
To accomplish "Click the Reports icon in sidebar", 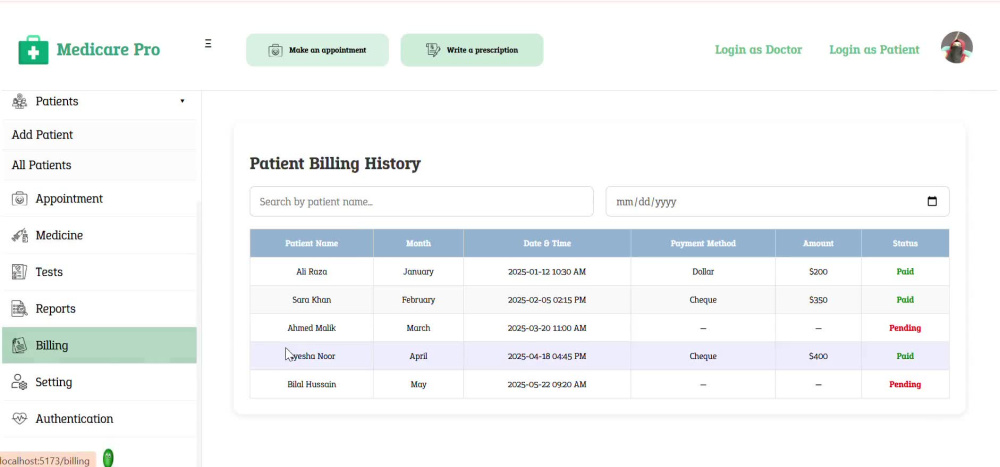I will point(20,309).
